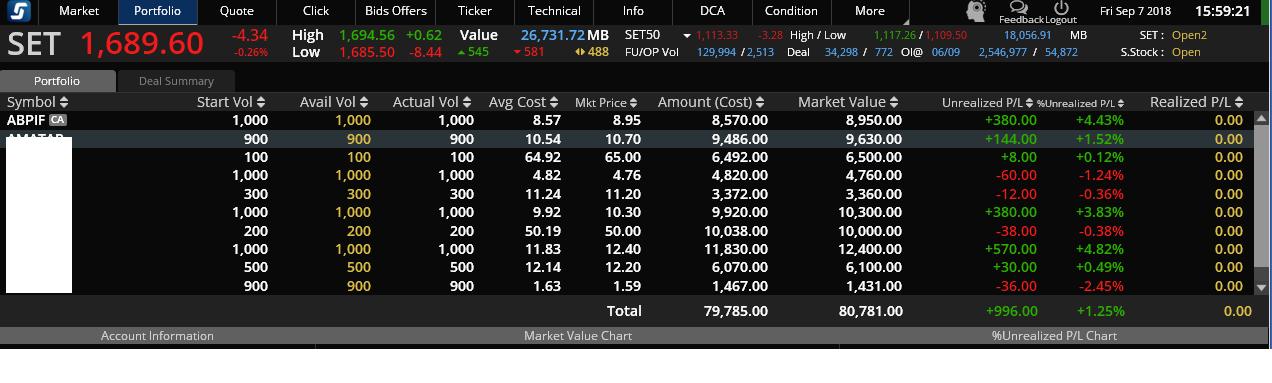Expand the Market Value Chart panel
Screen dimensions: 1272x383
(x=577, y=336)
